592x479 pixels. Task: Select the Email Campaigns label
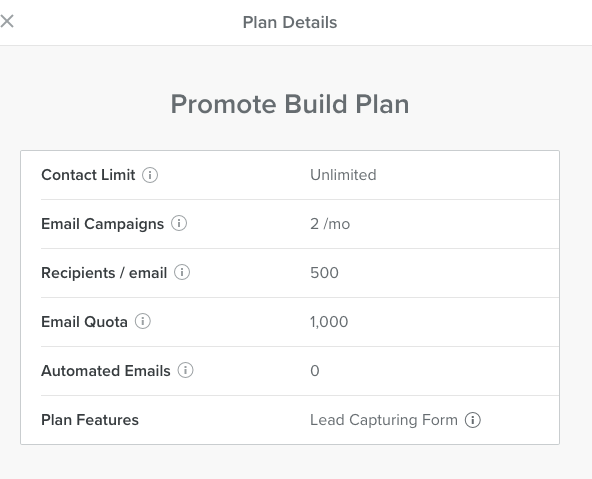[x=102, y=224]
